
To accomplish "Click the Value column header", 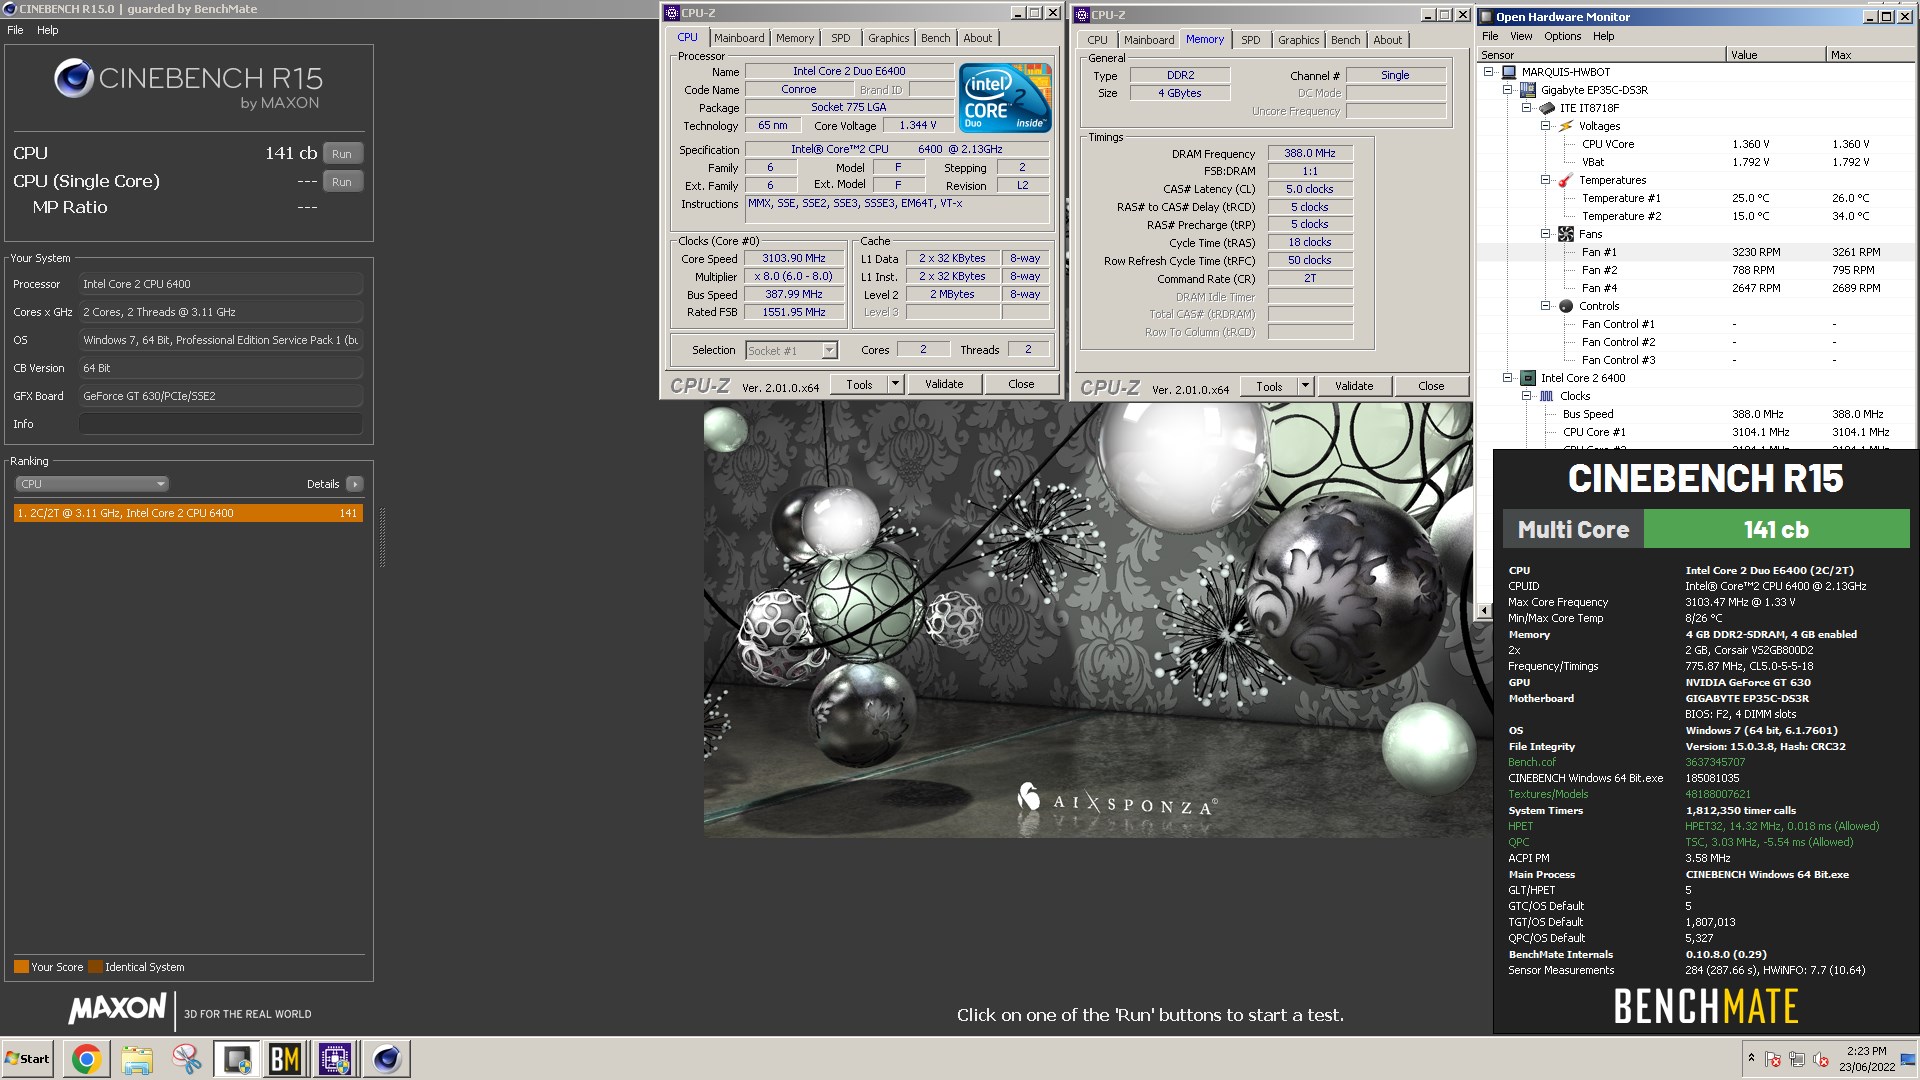I will click(1776, 55).
